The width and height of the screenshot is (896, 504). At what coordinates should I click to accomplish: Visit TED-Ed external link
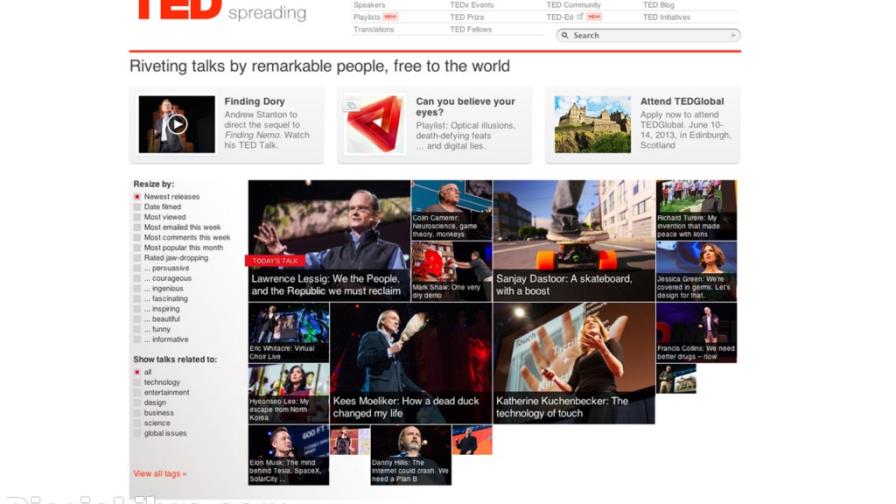tap(559, 17)
